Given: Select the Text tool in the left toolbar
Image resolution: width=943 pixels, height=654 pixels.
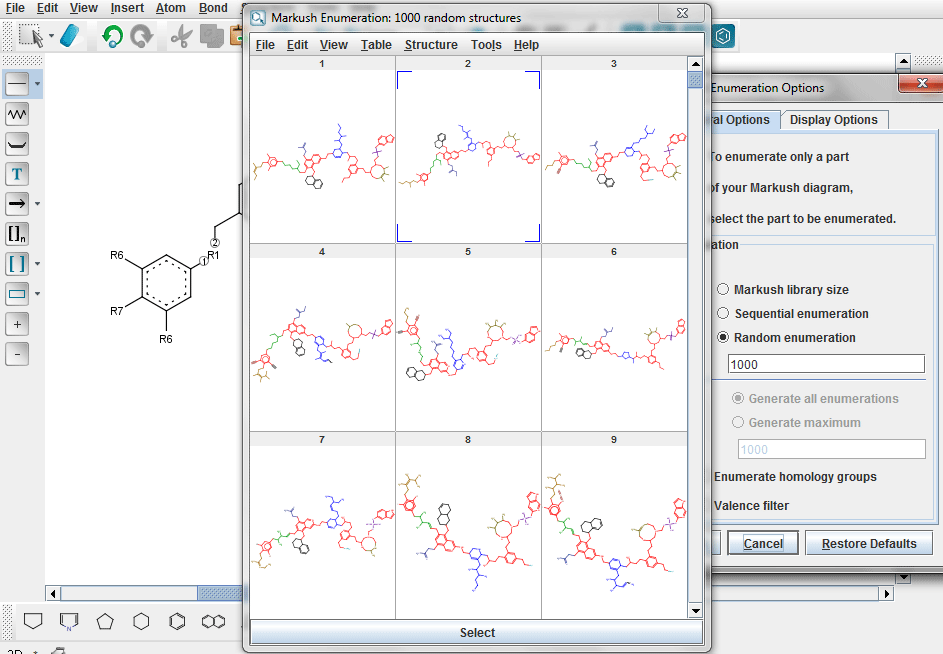Looking at the screenshot, I should [16, 173].
